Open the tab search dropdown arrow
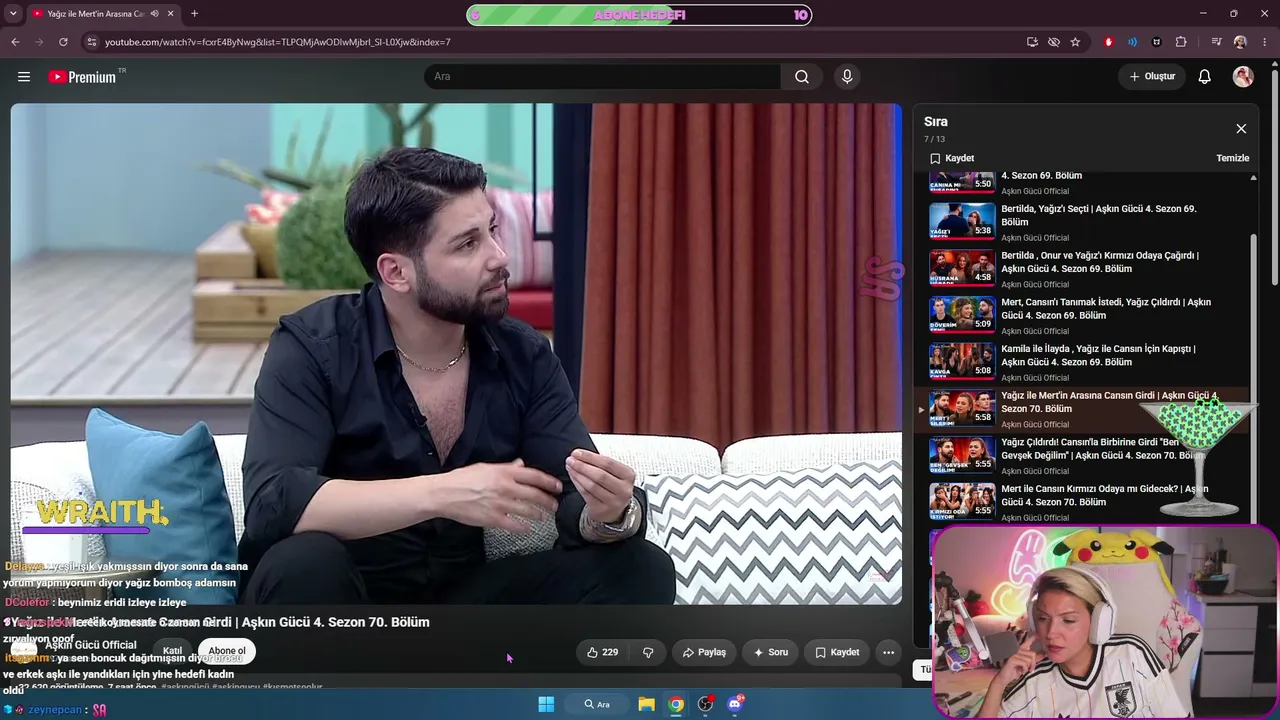Image resolution: width=1280 pixels, height=720 pixels. [12, 14]
